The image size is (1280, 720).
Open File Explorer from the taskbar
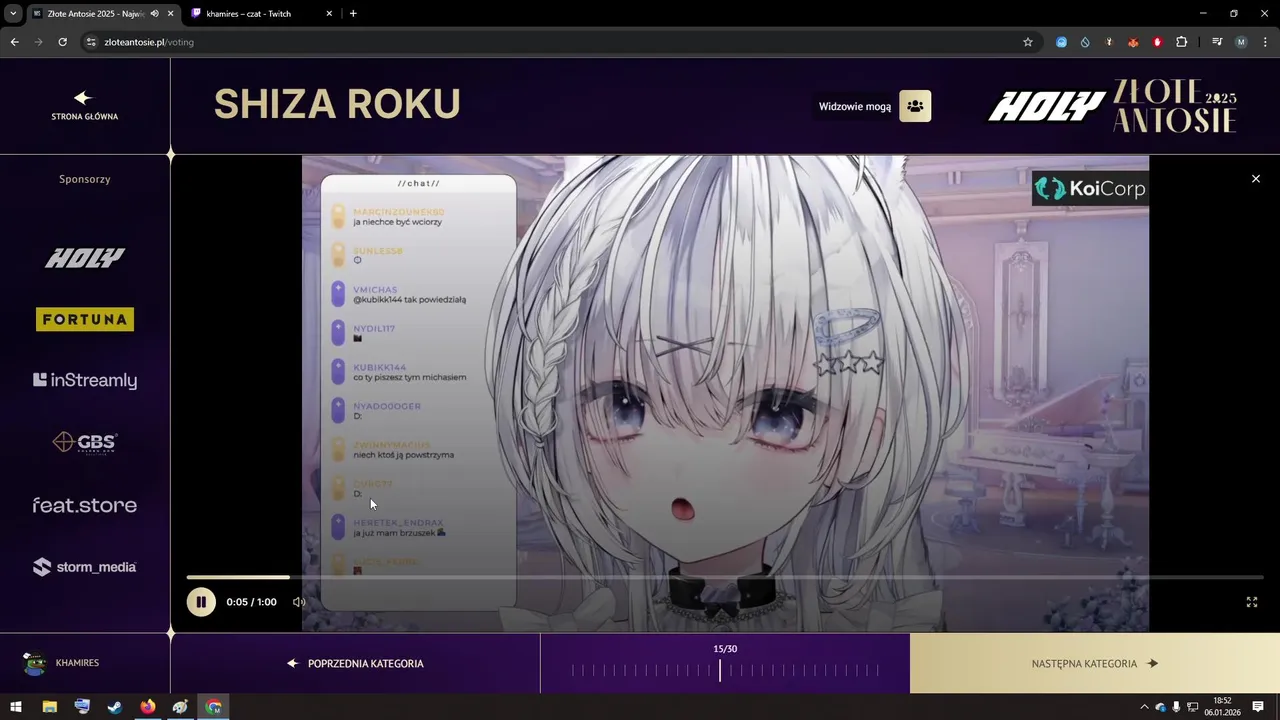[x=49, y=707]
